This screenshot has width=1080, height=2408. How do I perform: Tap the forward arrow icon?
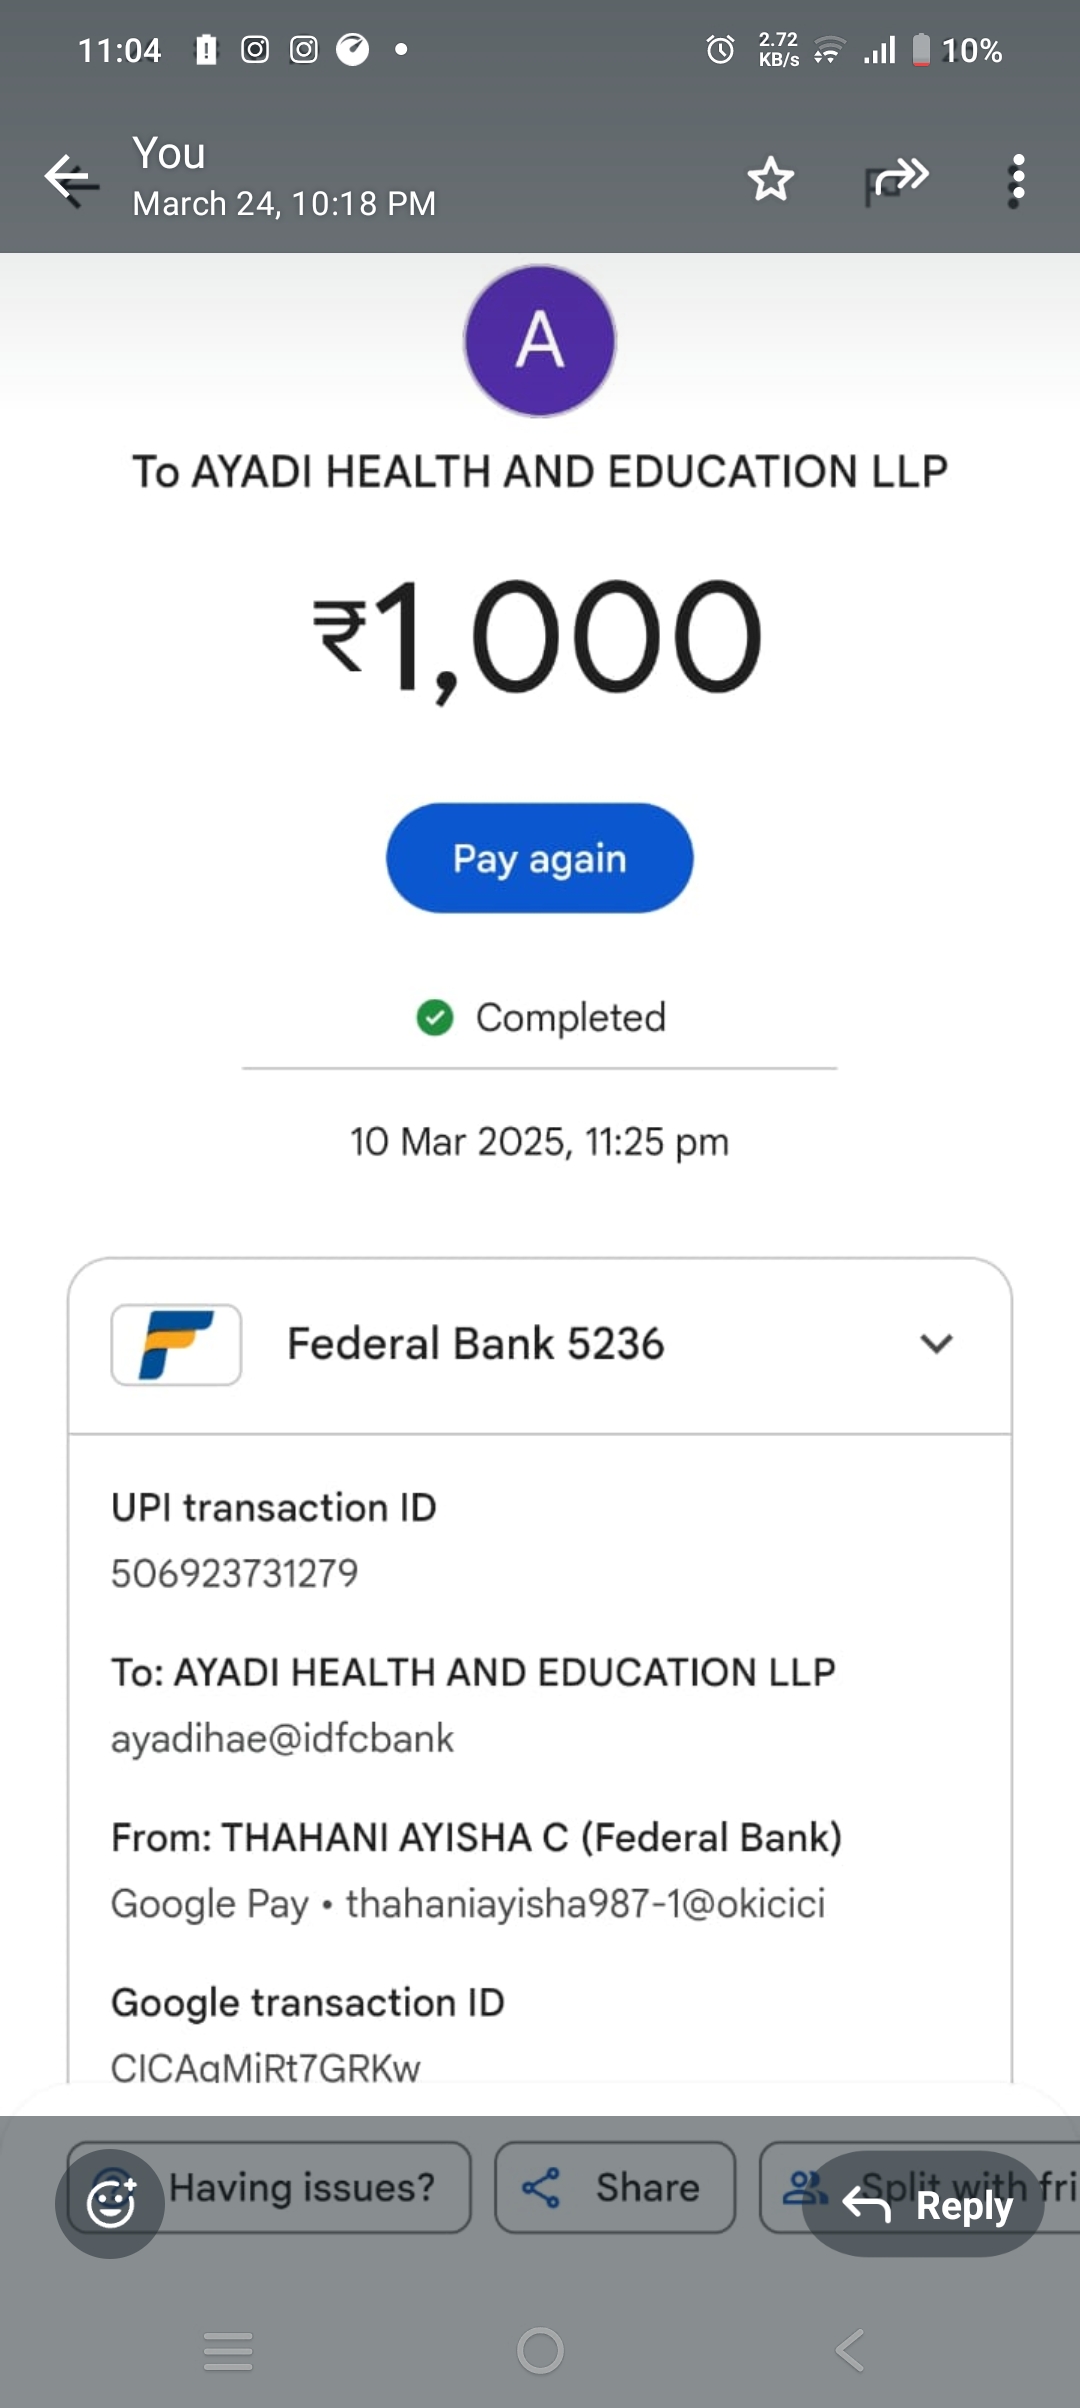[897, 179]
